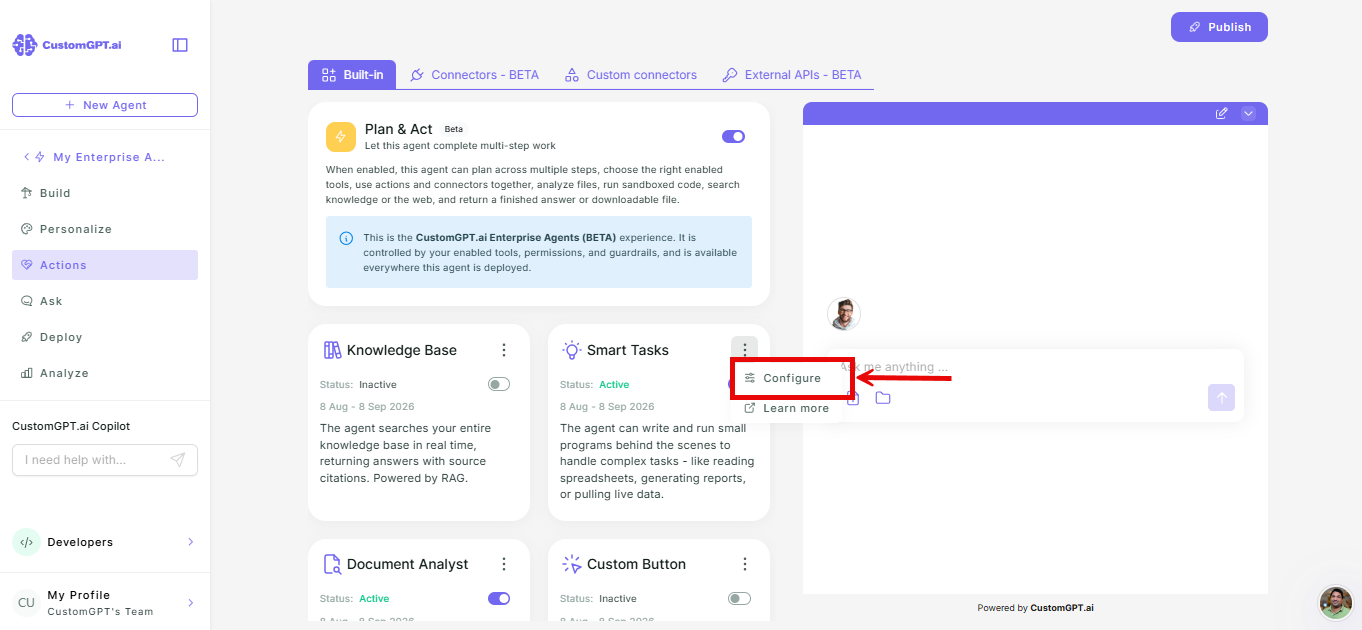Open Document Analyst three-dot menu
This screenshot has height=630, width=1362.
pyautogui.click(x=504, y=564)
